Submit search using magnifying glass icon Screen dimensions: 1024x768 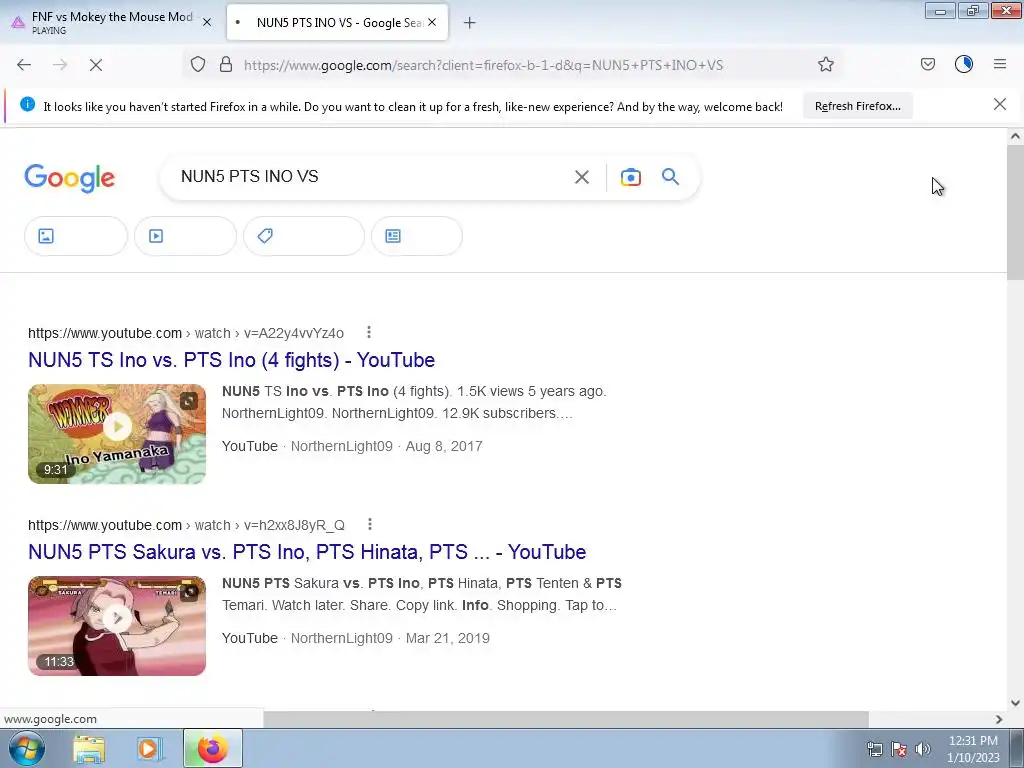click(670, 176)
